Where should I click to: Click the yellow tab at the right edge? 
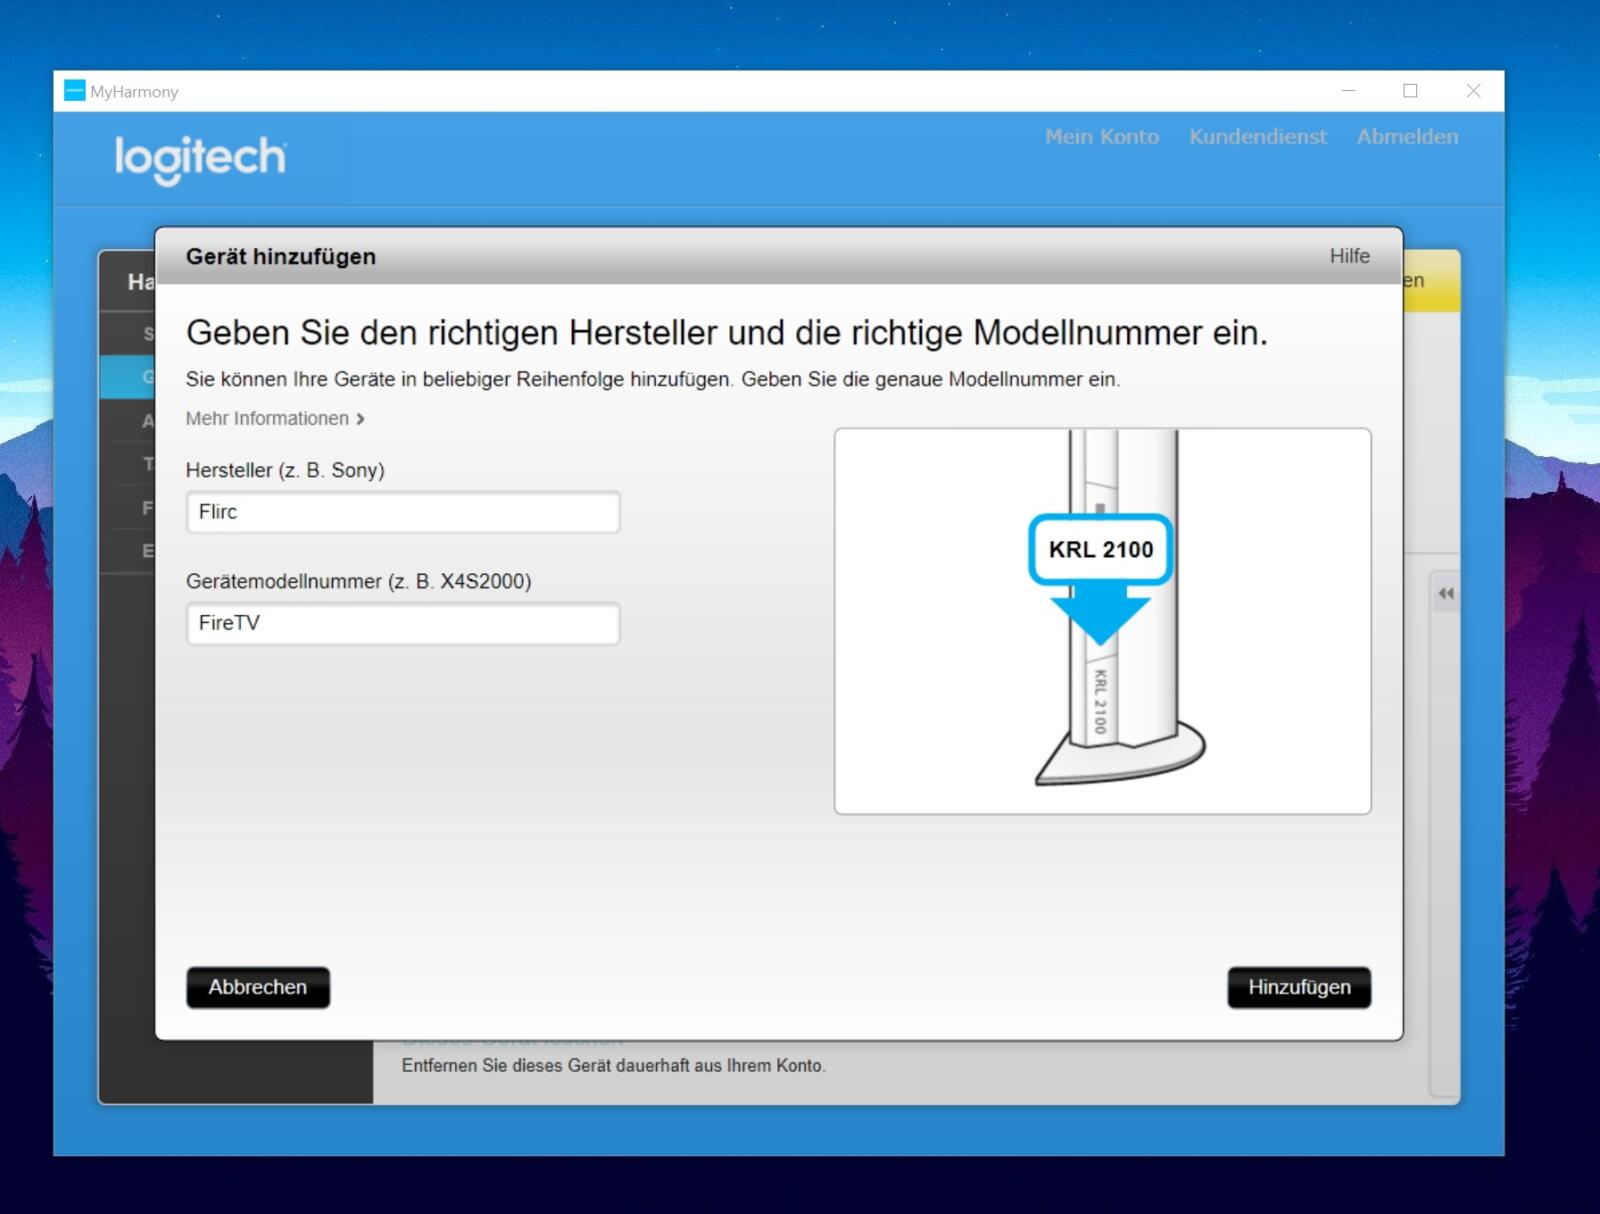pyautogui.click(x=1431, y=281)
